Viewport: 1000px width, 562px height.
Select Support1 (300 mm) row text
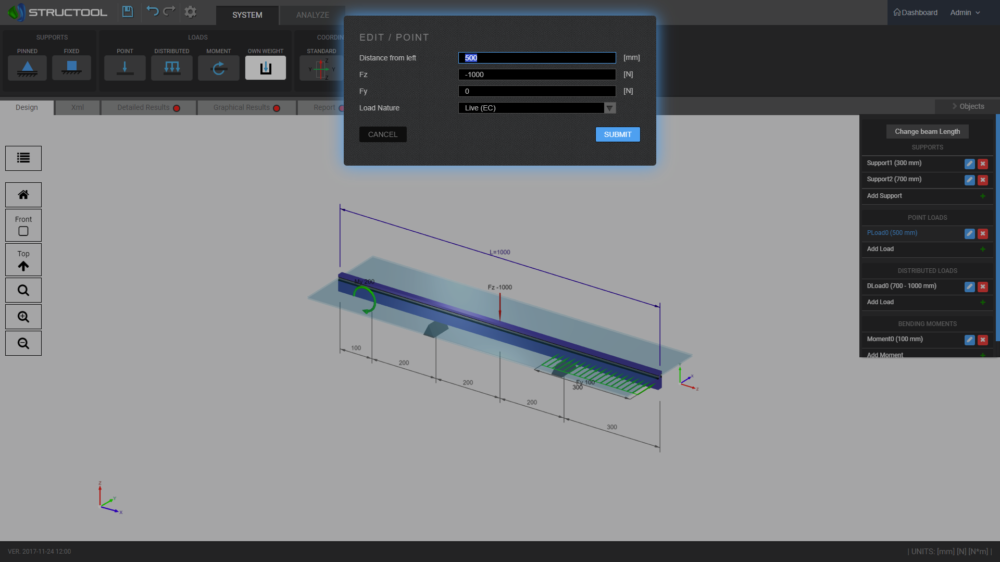click(893, 163)
